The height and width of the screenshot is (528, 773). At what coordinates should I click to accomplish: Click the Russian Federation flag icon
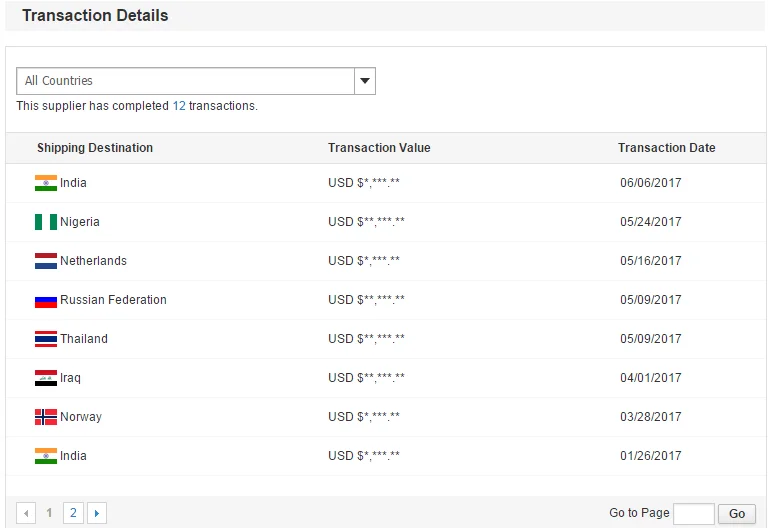point(46,300)
